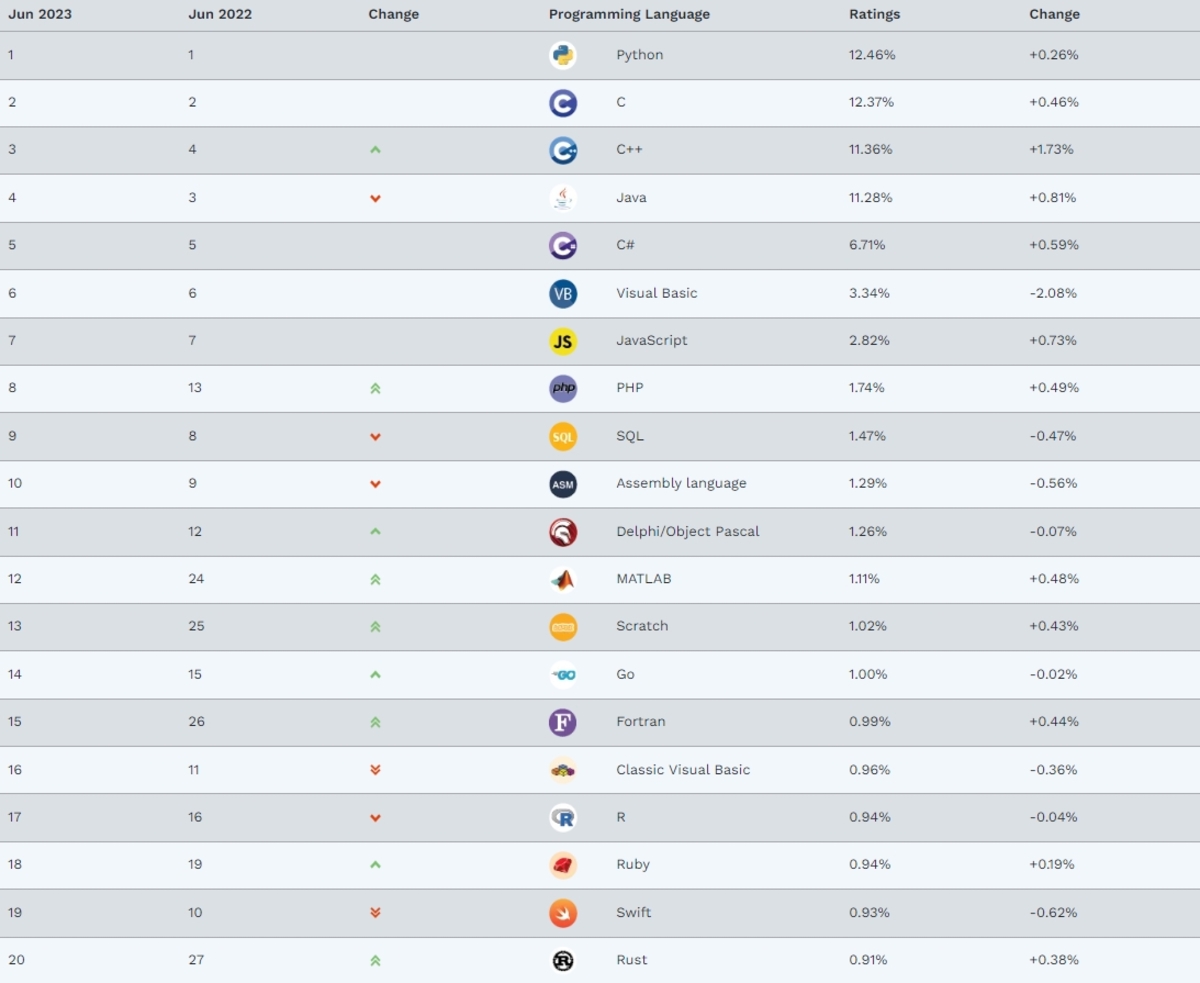Screen dimensions: 1200x983
Task: Select the PHP logo icon
Action: (x=563, y=388)
